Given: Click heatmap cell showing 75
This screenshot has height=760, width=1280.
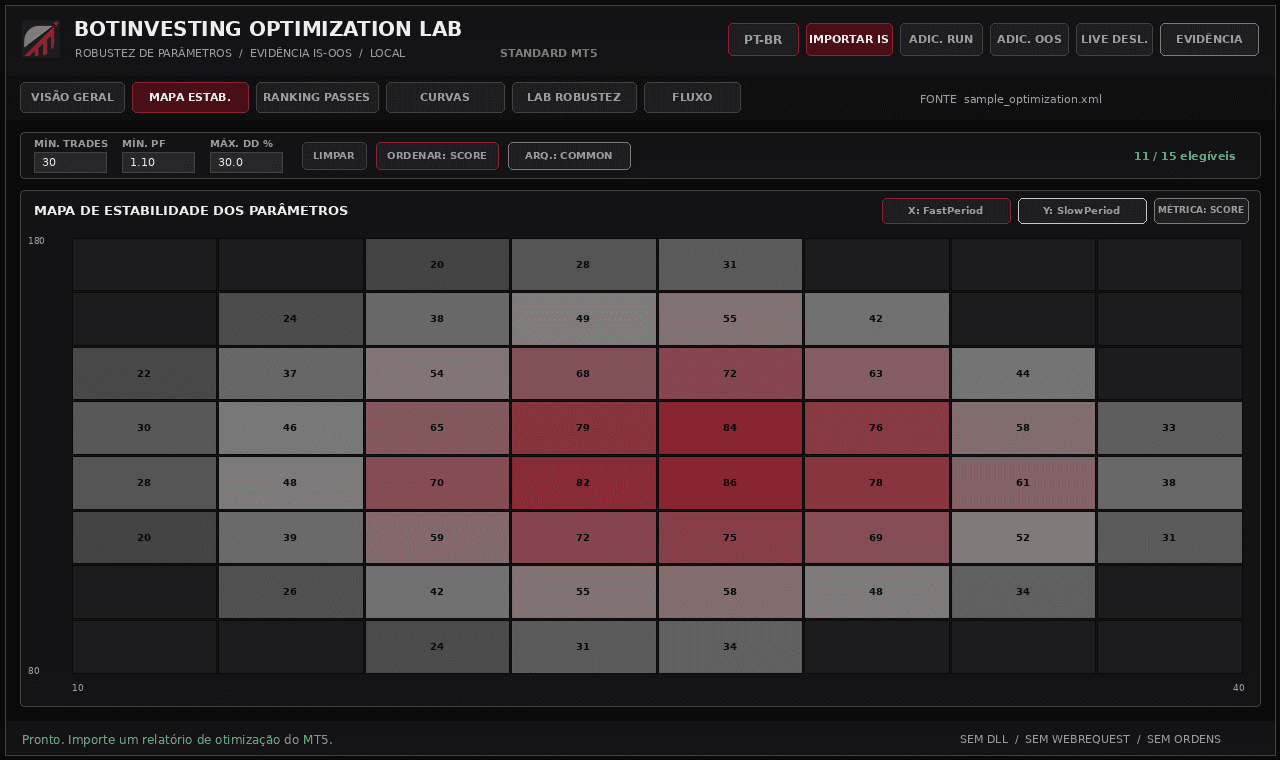Looking at the screenshot, I should coord(730,538).
